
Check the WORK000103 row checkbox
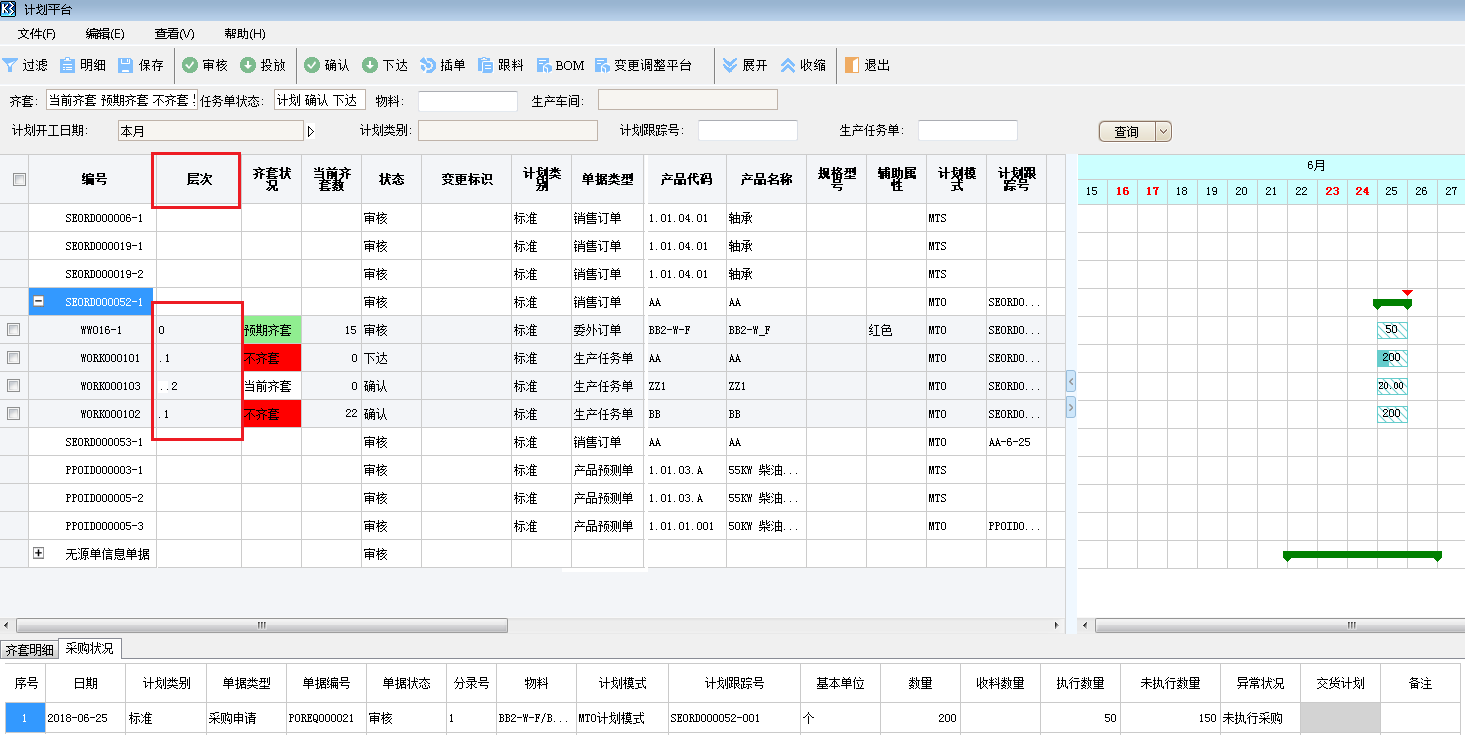14,386
